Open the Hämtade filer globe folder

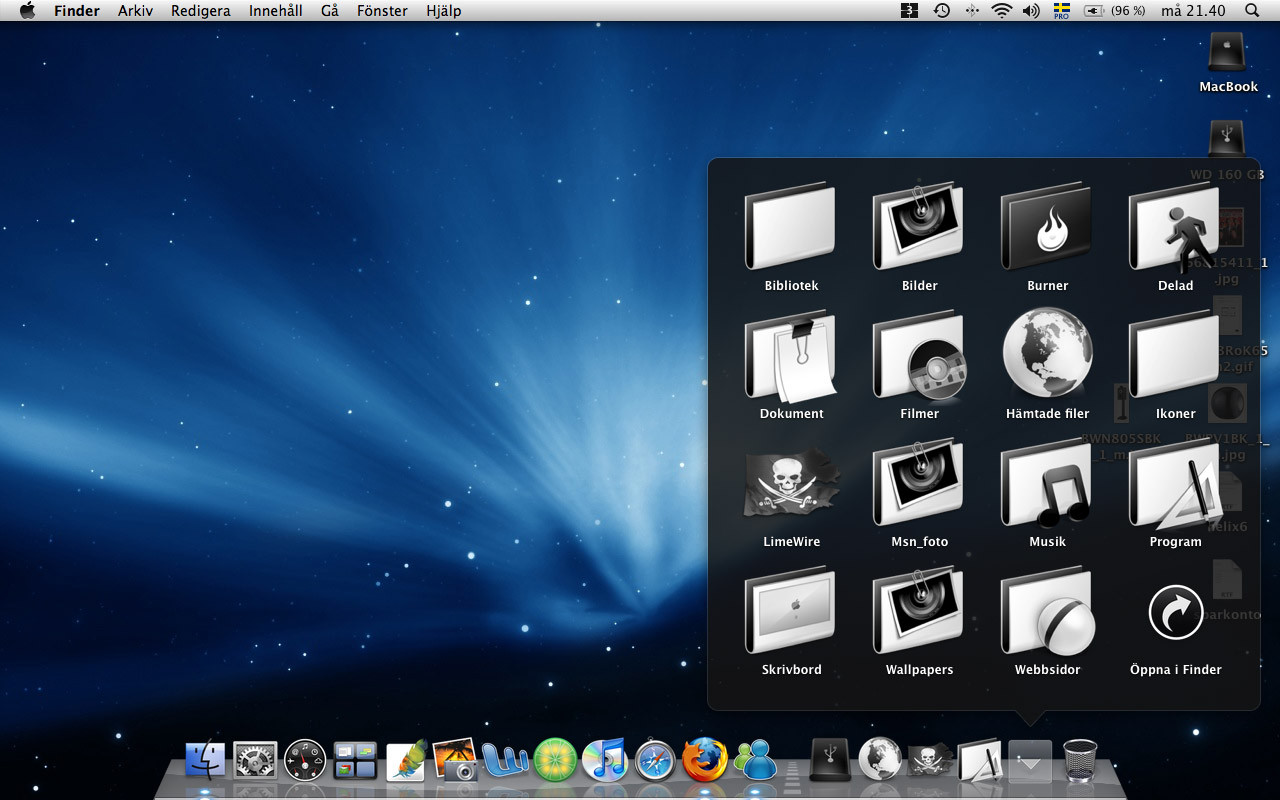coord(1047,353)
